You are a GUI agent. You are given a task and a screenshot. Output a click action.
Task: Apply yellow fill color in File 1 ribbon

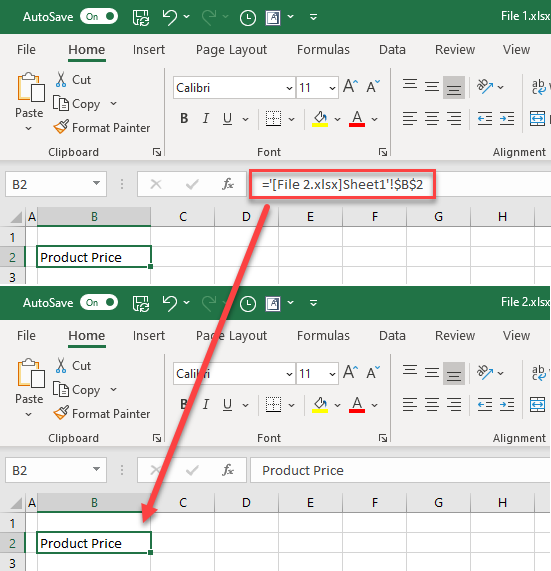pos(320,119)
